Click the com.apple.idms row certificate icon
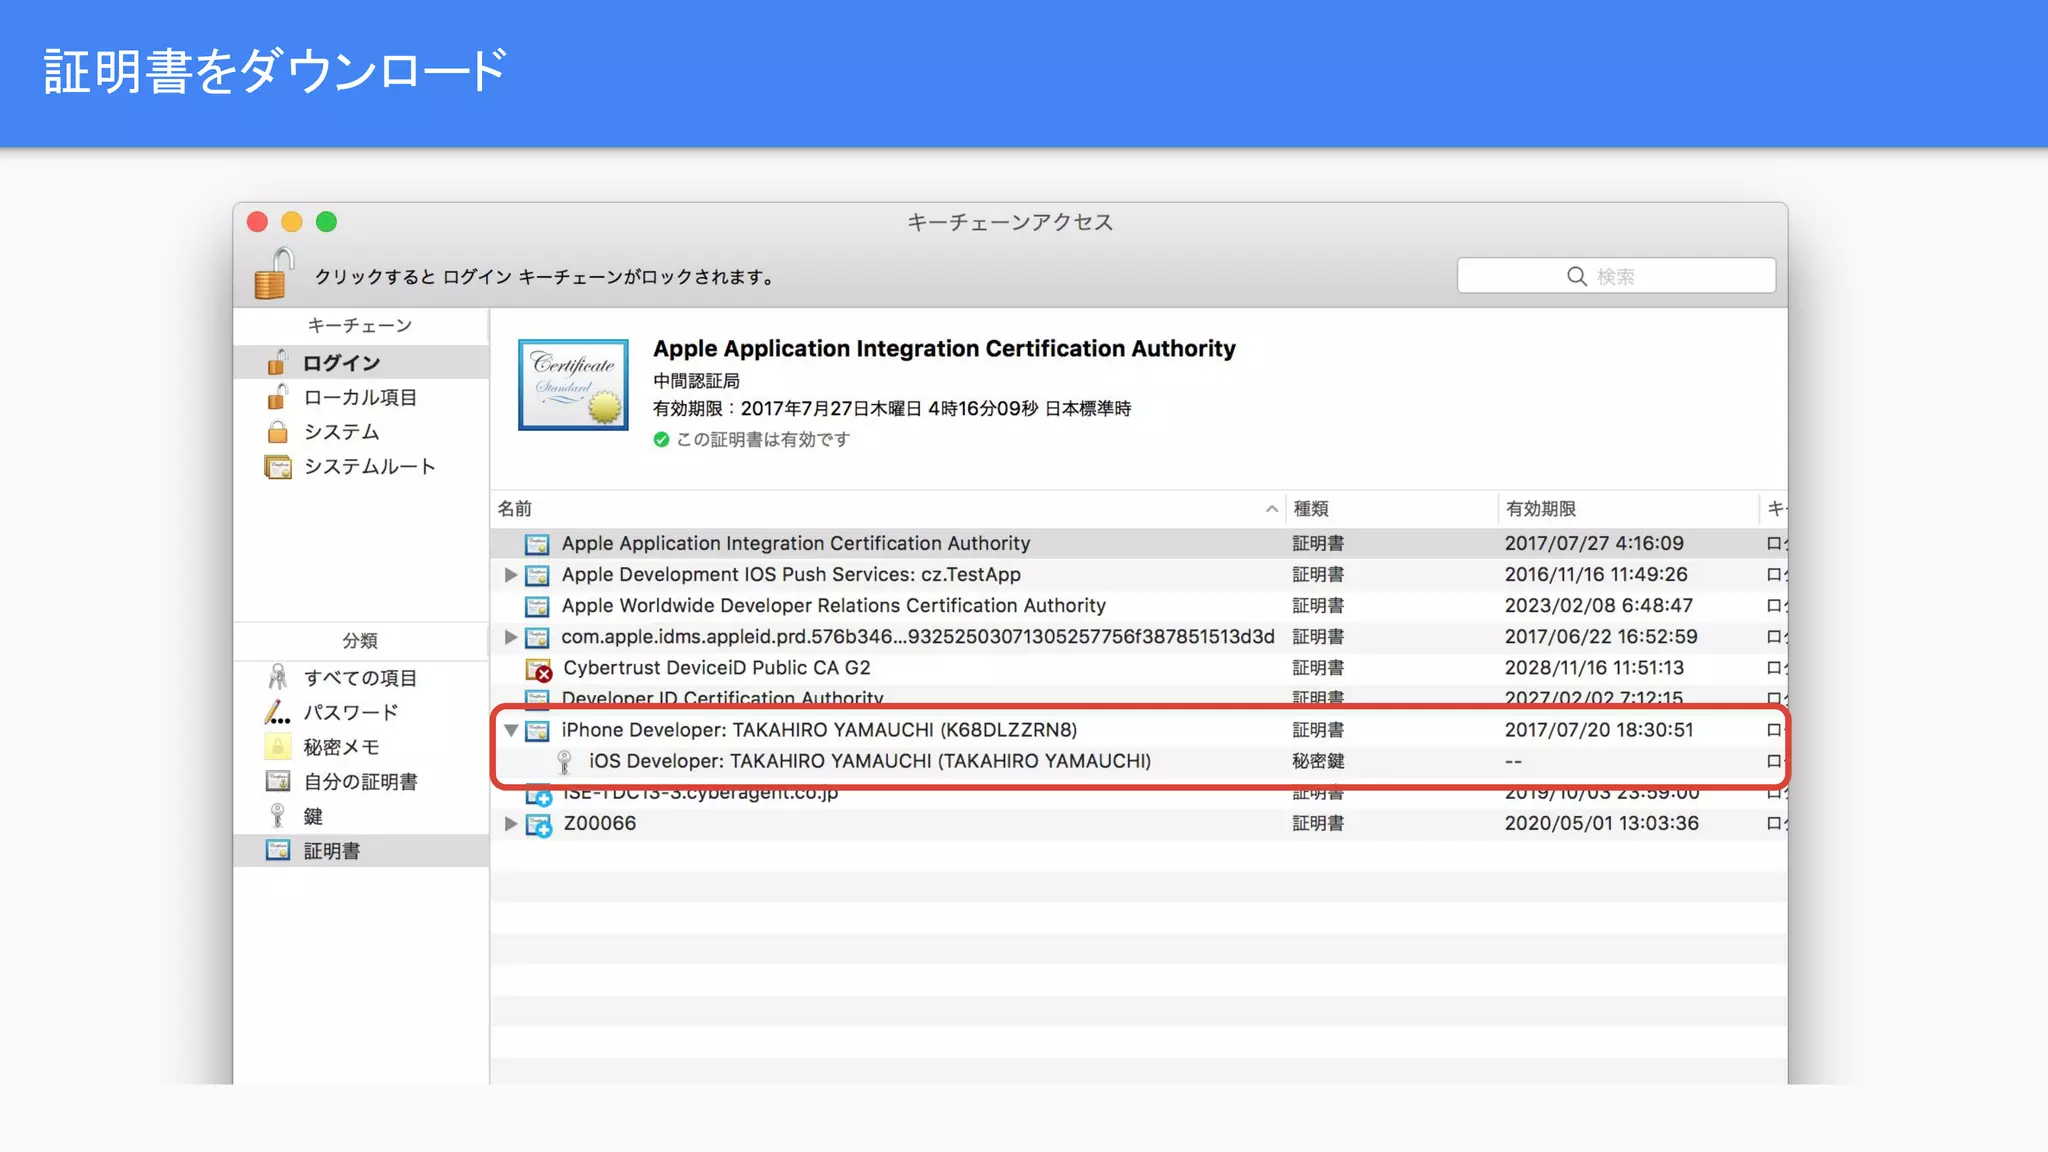Screen dimensions: 2048x1152 pyautogui.click(x=537, y=637)
